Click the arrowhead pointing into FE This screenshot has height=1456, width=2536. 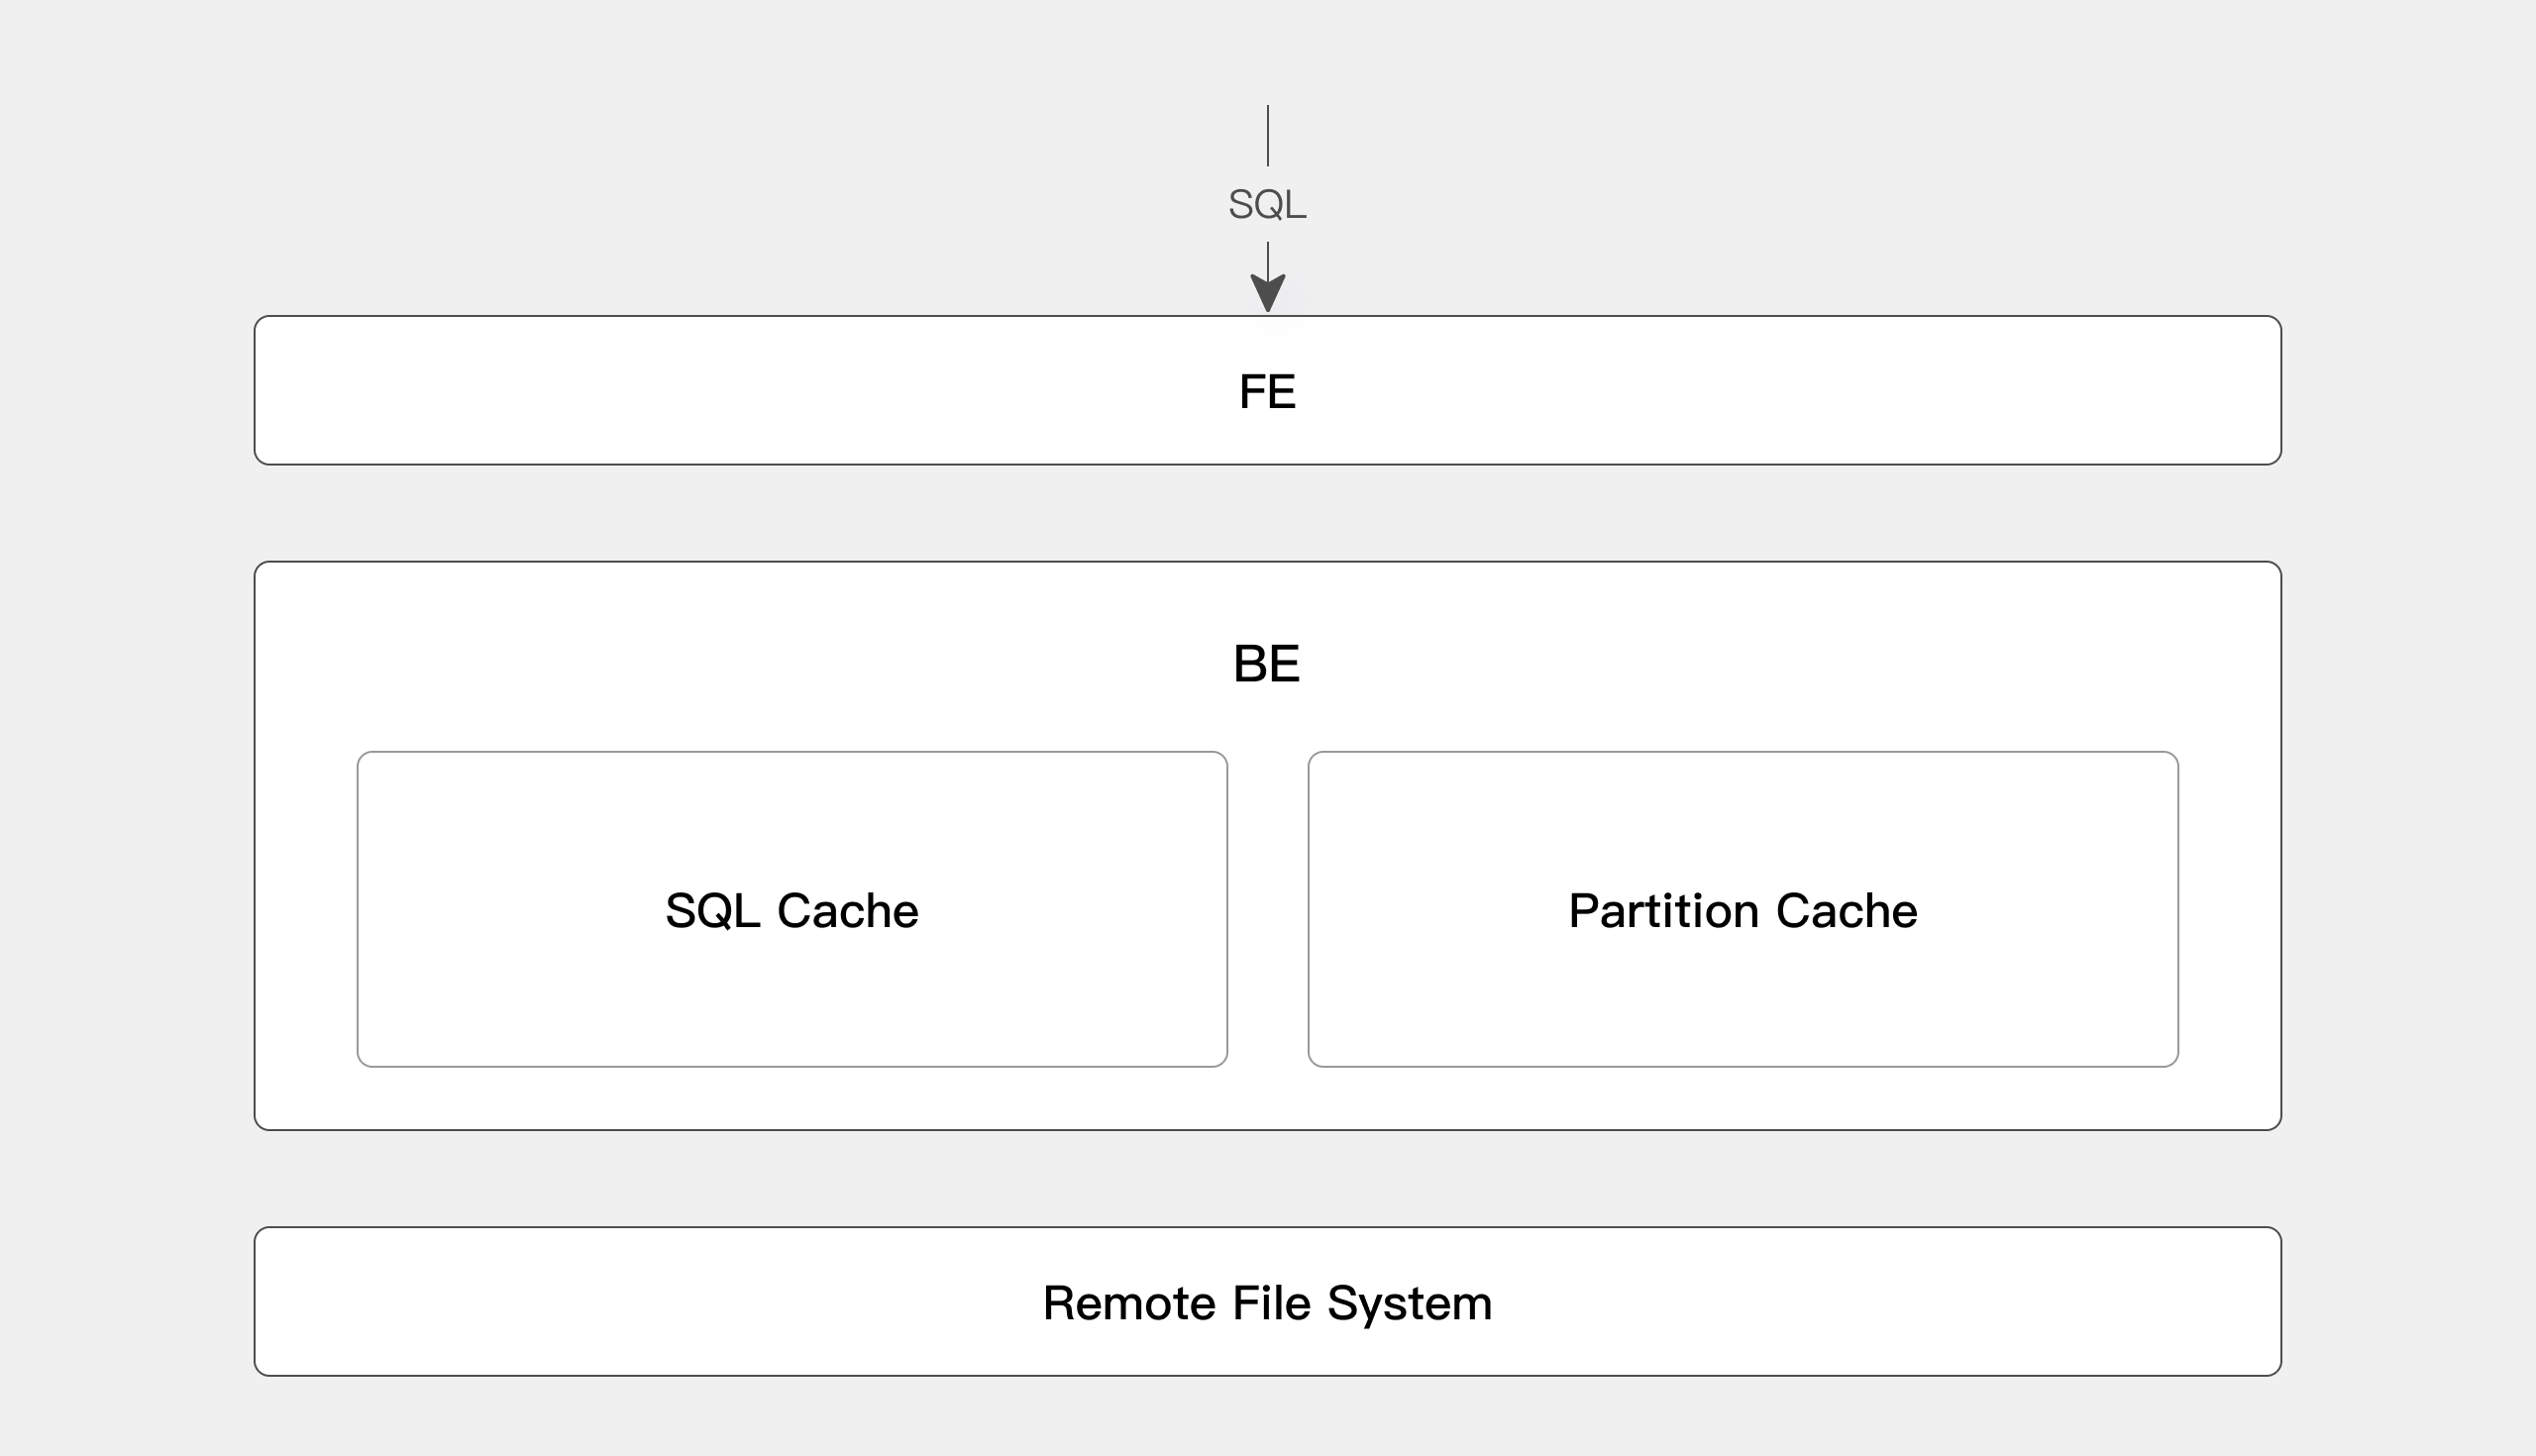coord(1268,292)
